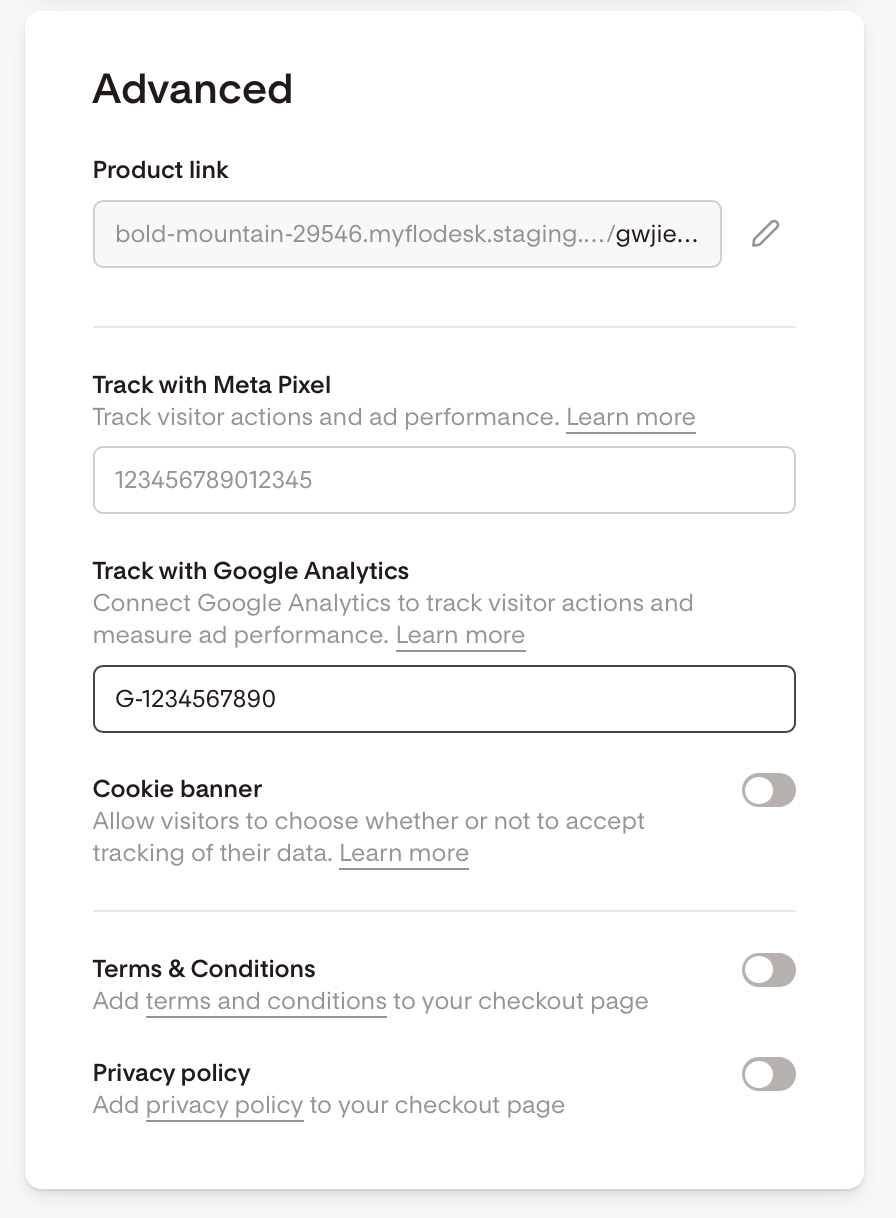
Task: Open Meta Pixel Learn more link
Action: [630, 417]
